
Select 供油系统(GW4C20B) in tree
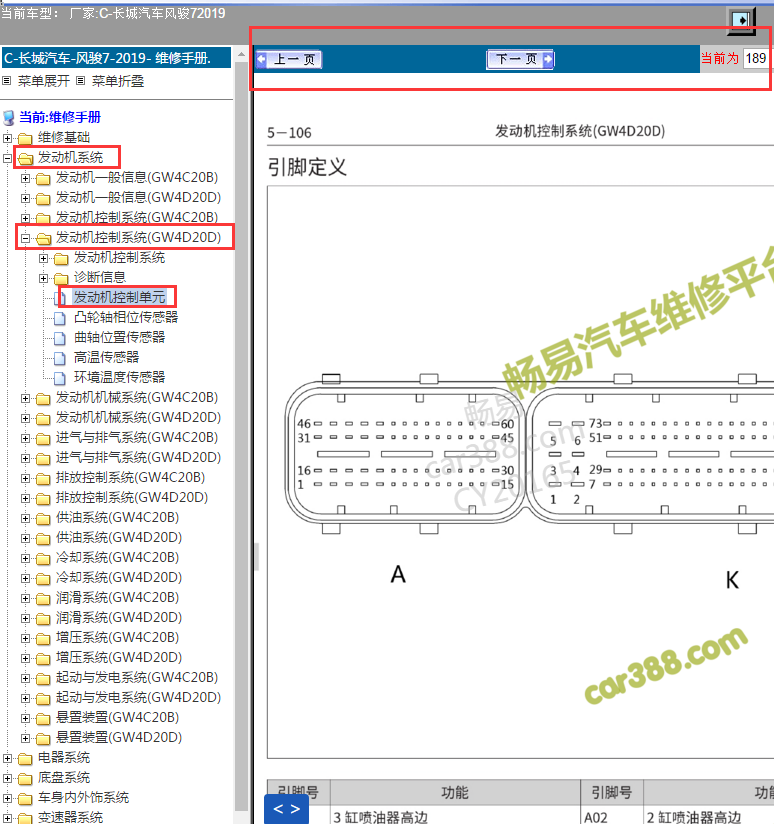click(117, 518)
